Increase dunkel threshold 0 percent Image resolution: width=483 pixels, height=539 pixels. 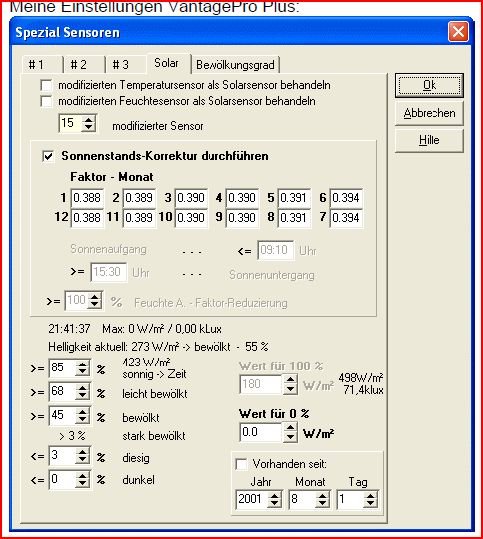point(83,476)
